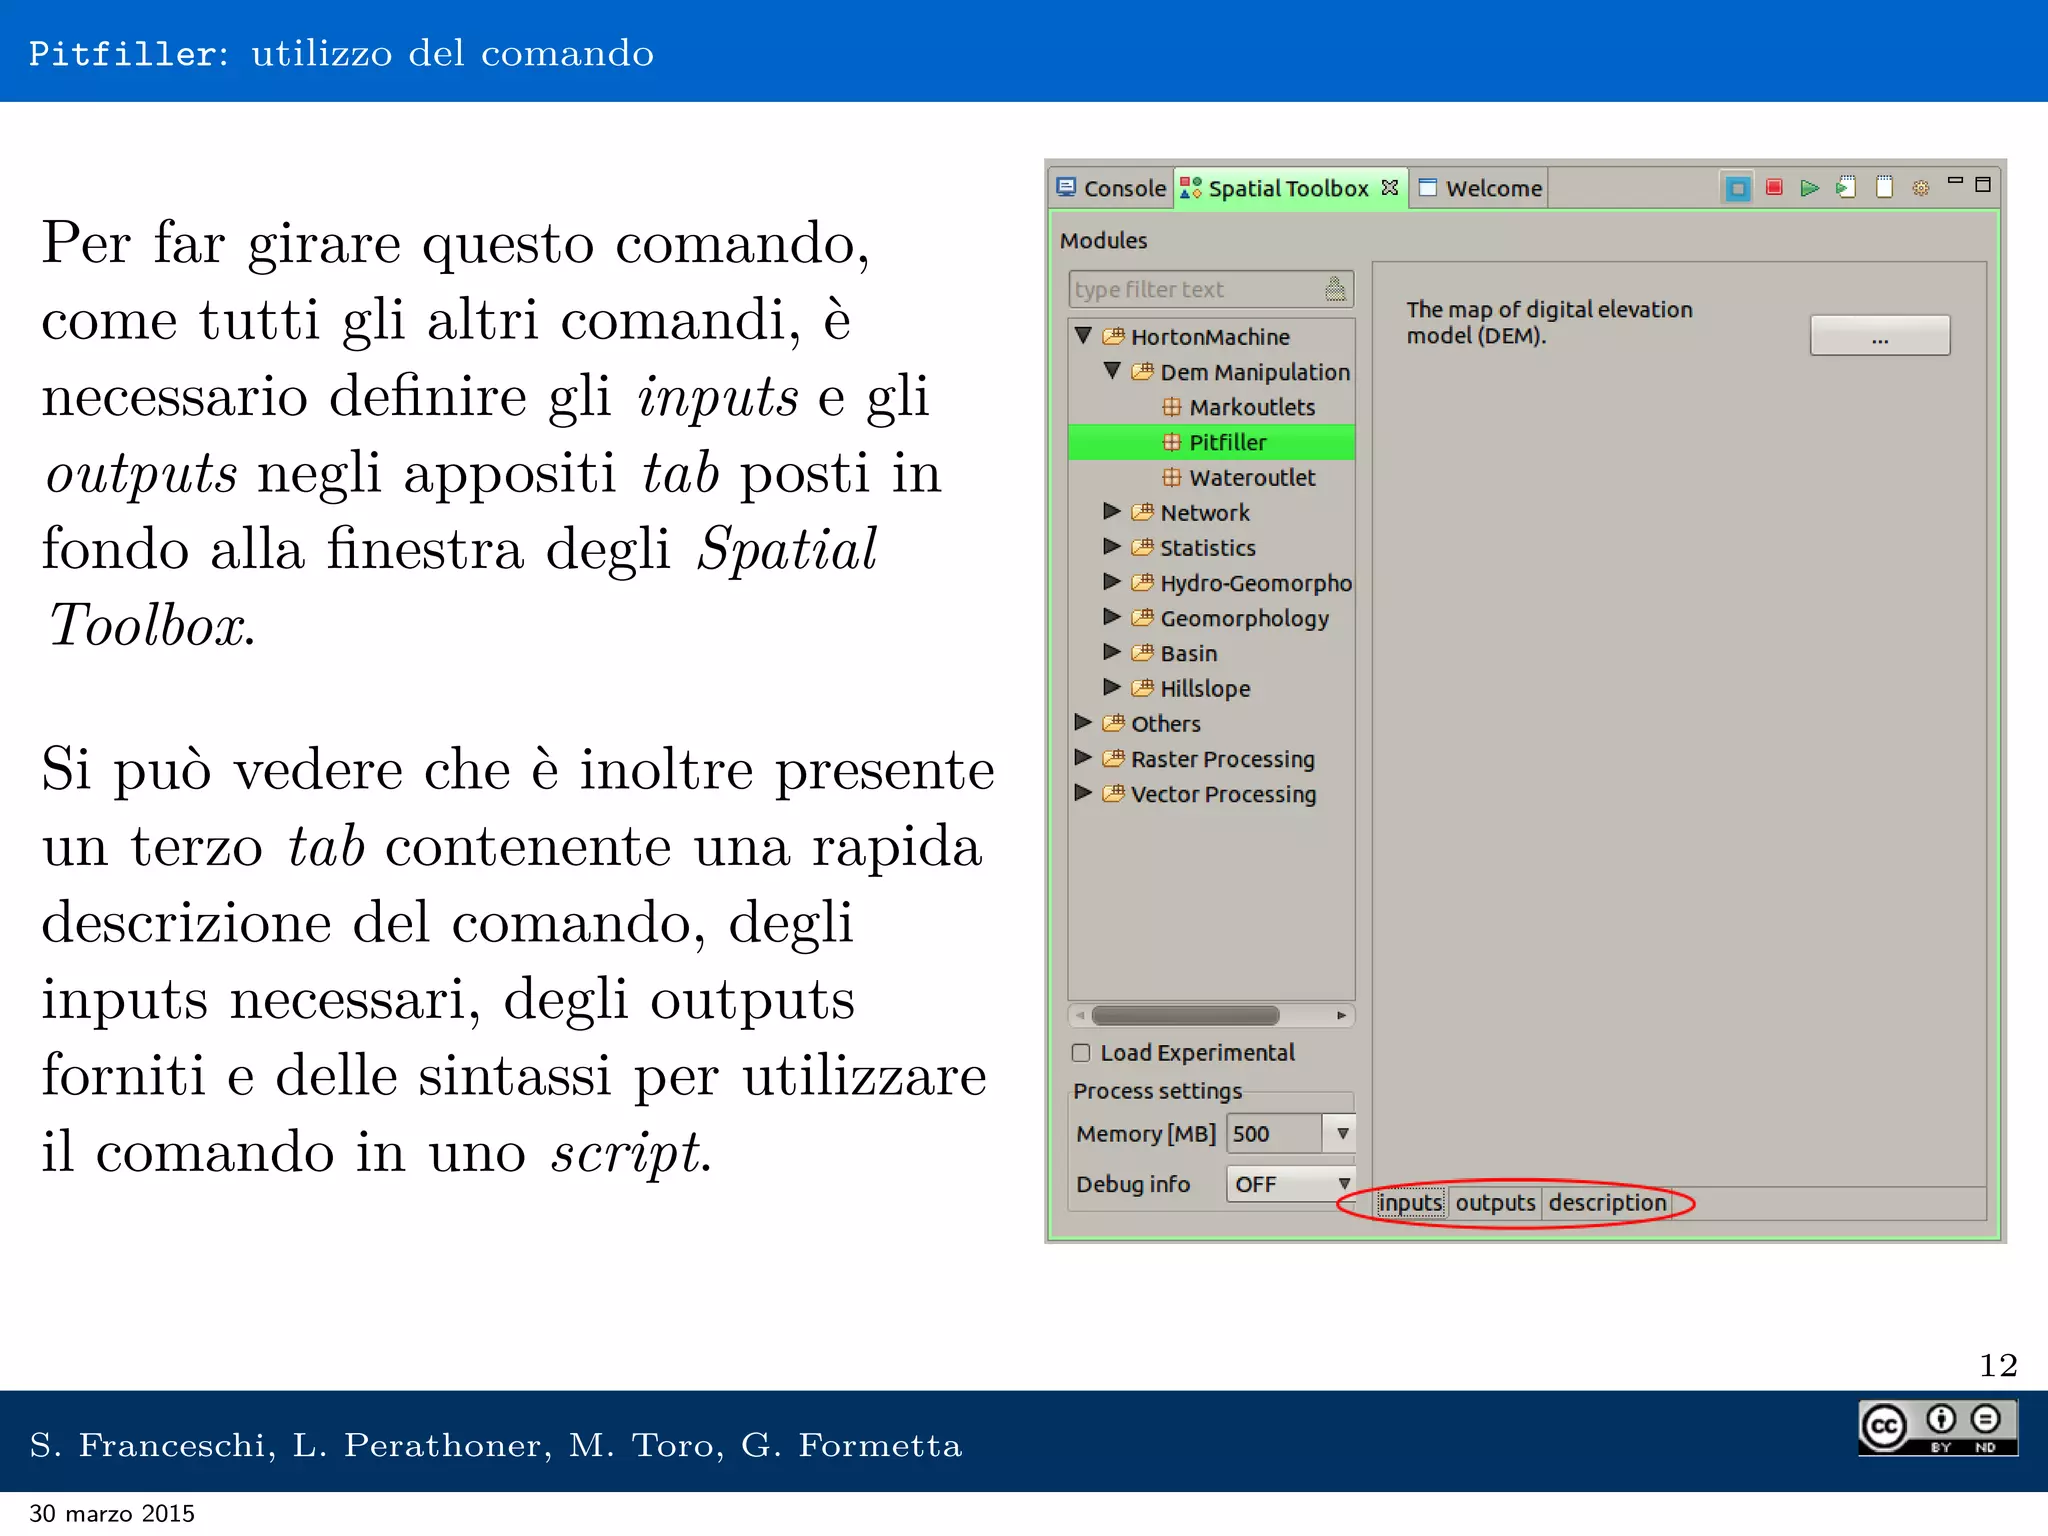Click the red stop process icon
This screenshot has height=1536, width=2048.
pos(1774,187)
